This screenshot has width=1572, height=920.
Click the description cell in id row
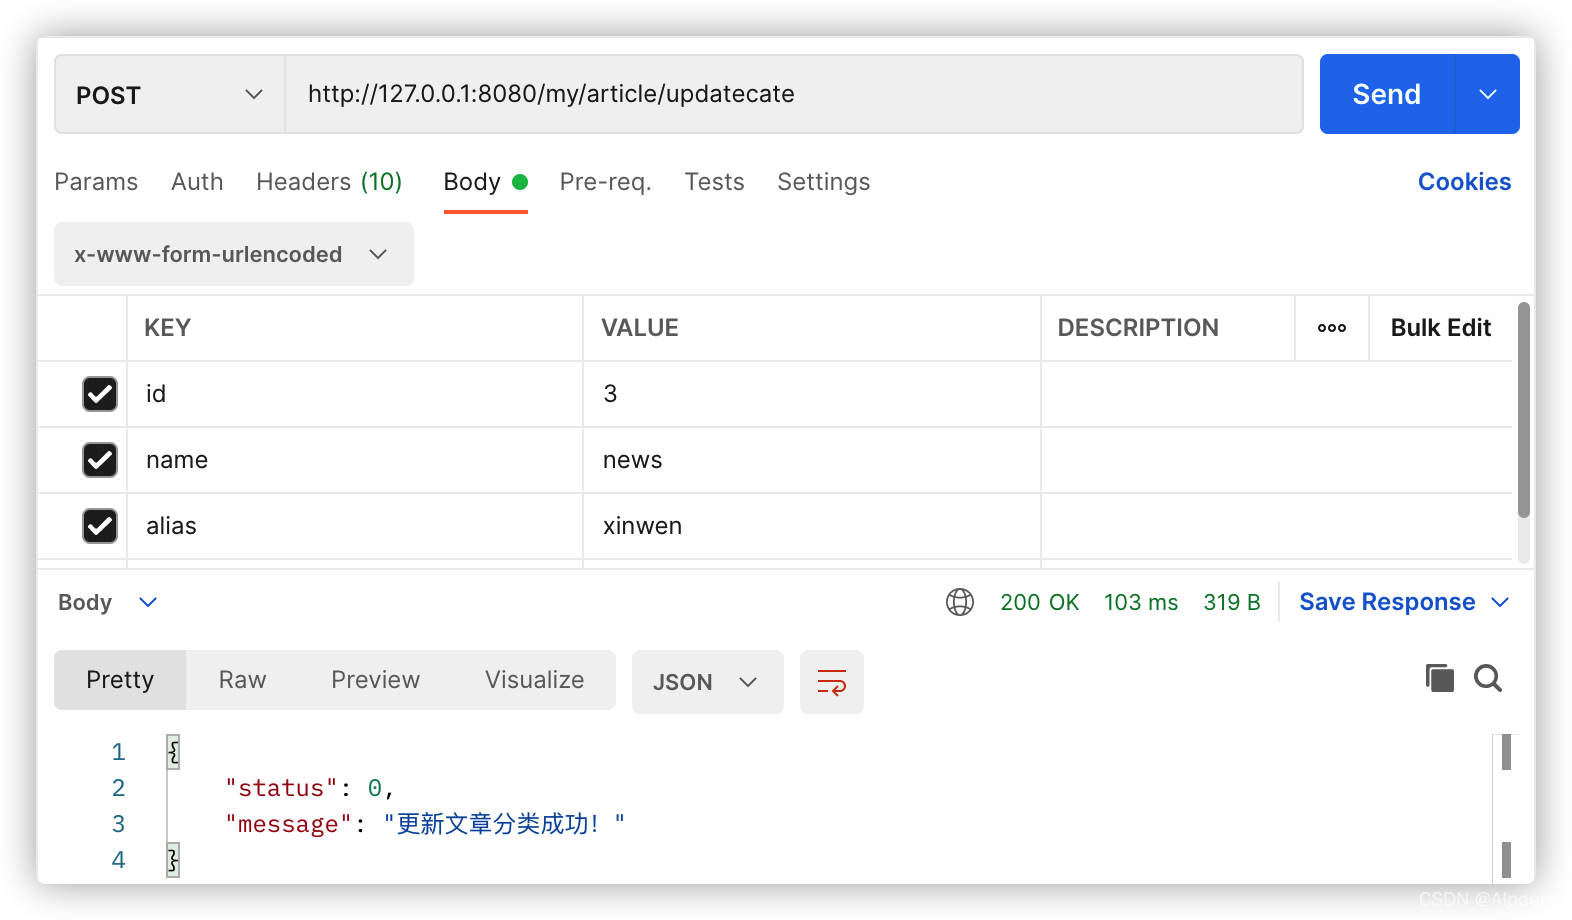tap(1277, 394)
